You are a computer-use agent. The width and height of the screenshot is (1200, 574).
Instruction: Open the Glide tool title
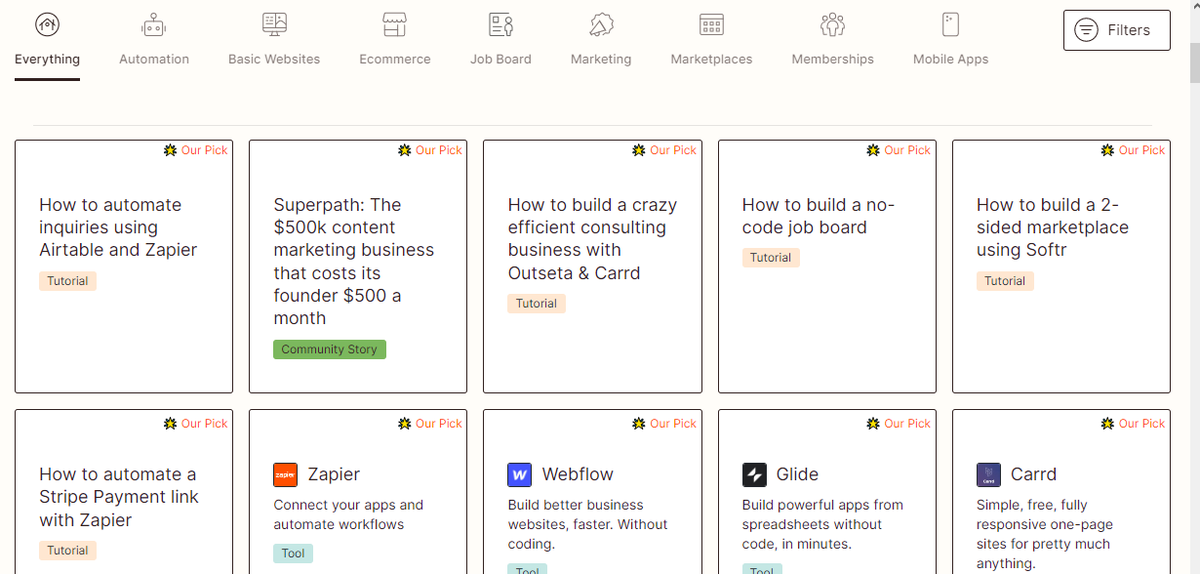[x=797, y=474]
